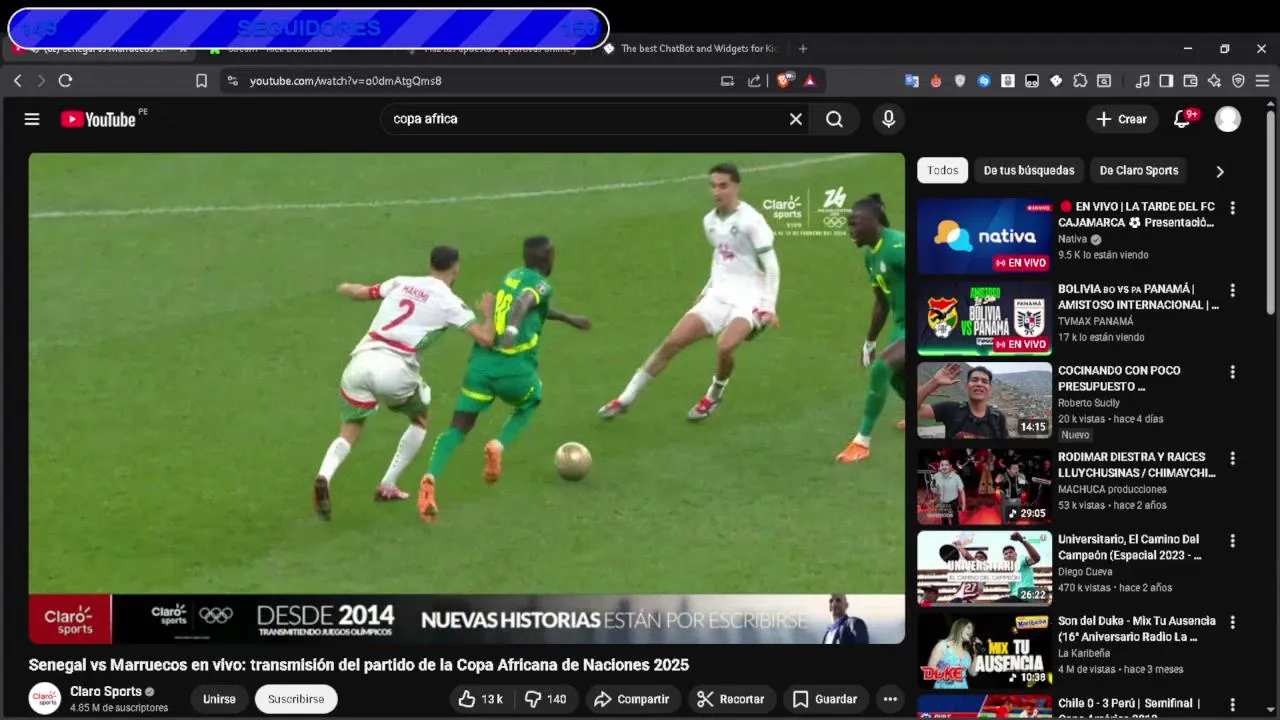Click Recortar to clip the video
The image size is (1280, 720).
tap(731, 699)
